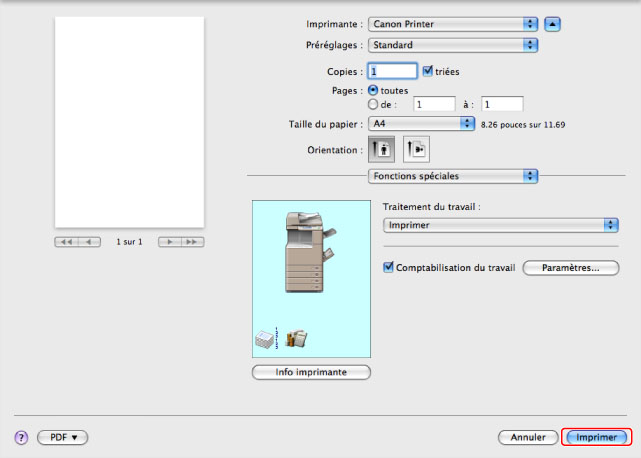Image resolution: width=641 pixels, height=458 pixels.
Task: Open the Préréglages Standard dropdown
Action: pyautogui.click(x=452, y=45)
